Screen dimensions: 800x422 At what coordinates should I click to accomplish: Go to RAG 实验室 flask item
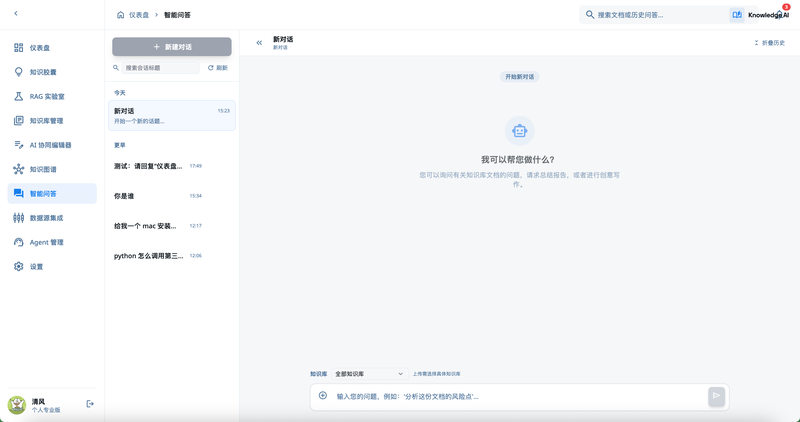click(52, 96)
